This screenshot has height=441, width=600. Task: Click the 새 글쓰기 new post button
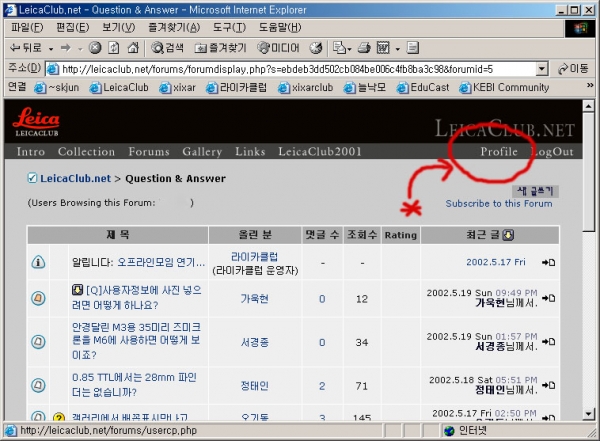[535, 191]
